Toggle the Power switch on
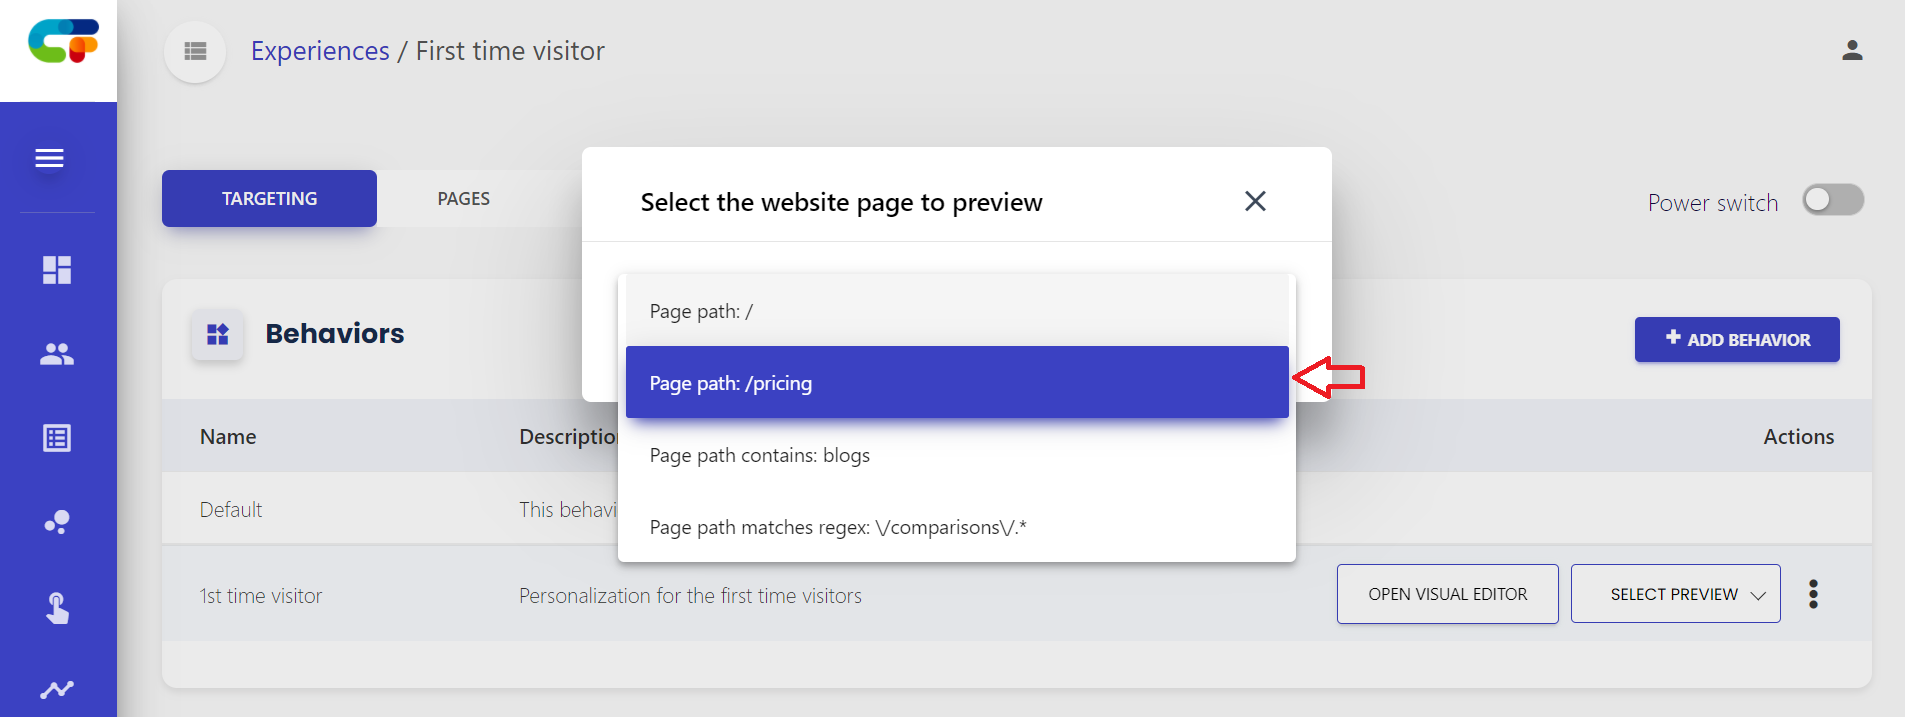 (1833, 200)
